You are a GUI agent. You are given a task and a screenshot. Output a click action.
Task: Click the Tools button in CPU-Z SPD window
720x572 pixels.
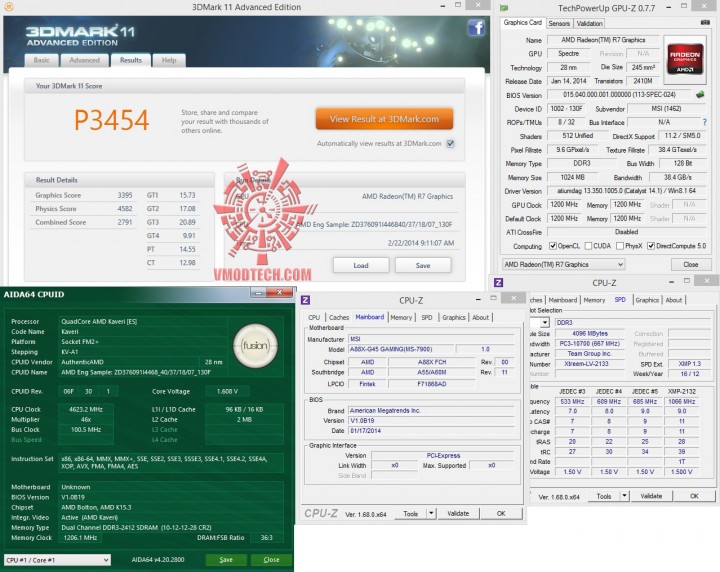pos(603,496)
